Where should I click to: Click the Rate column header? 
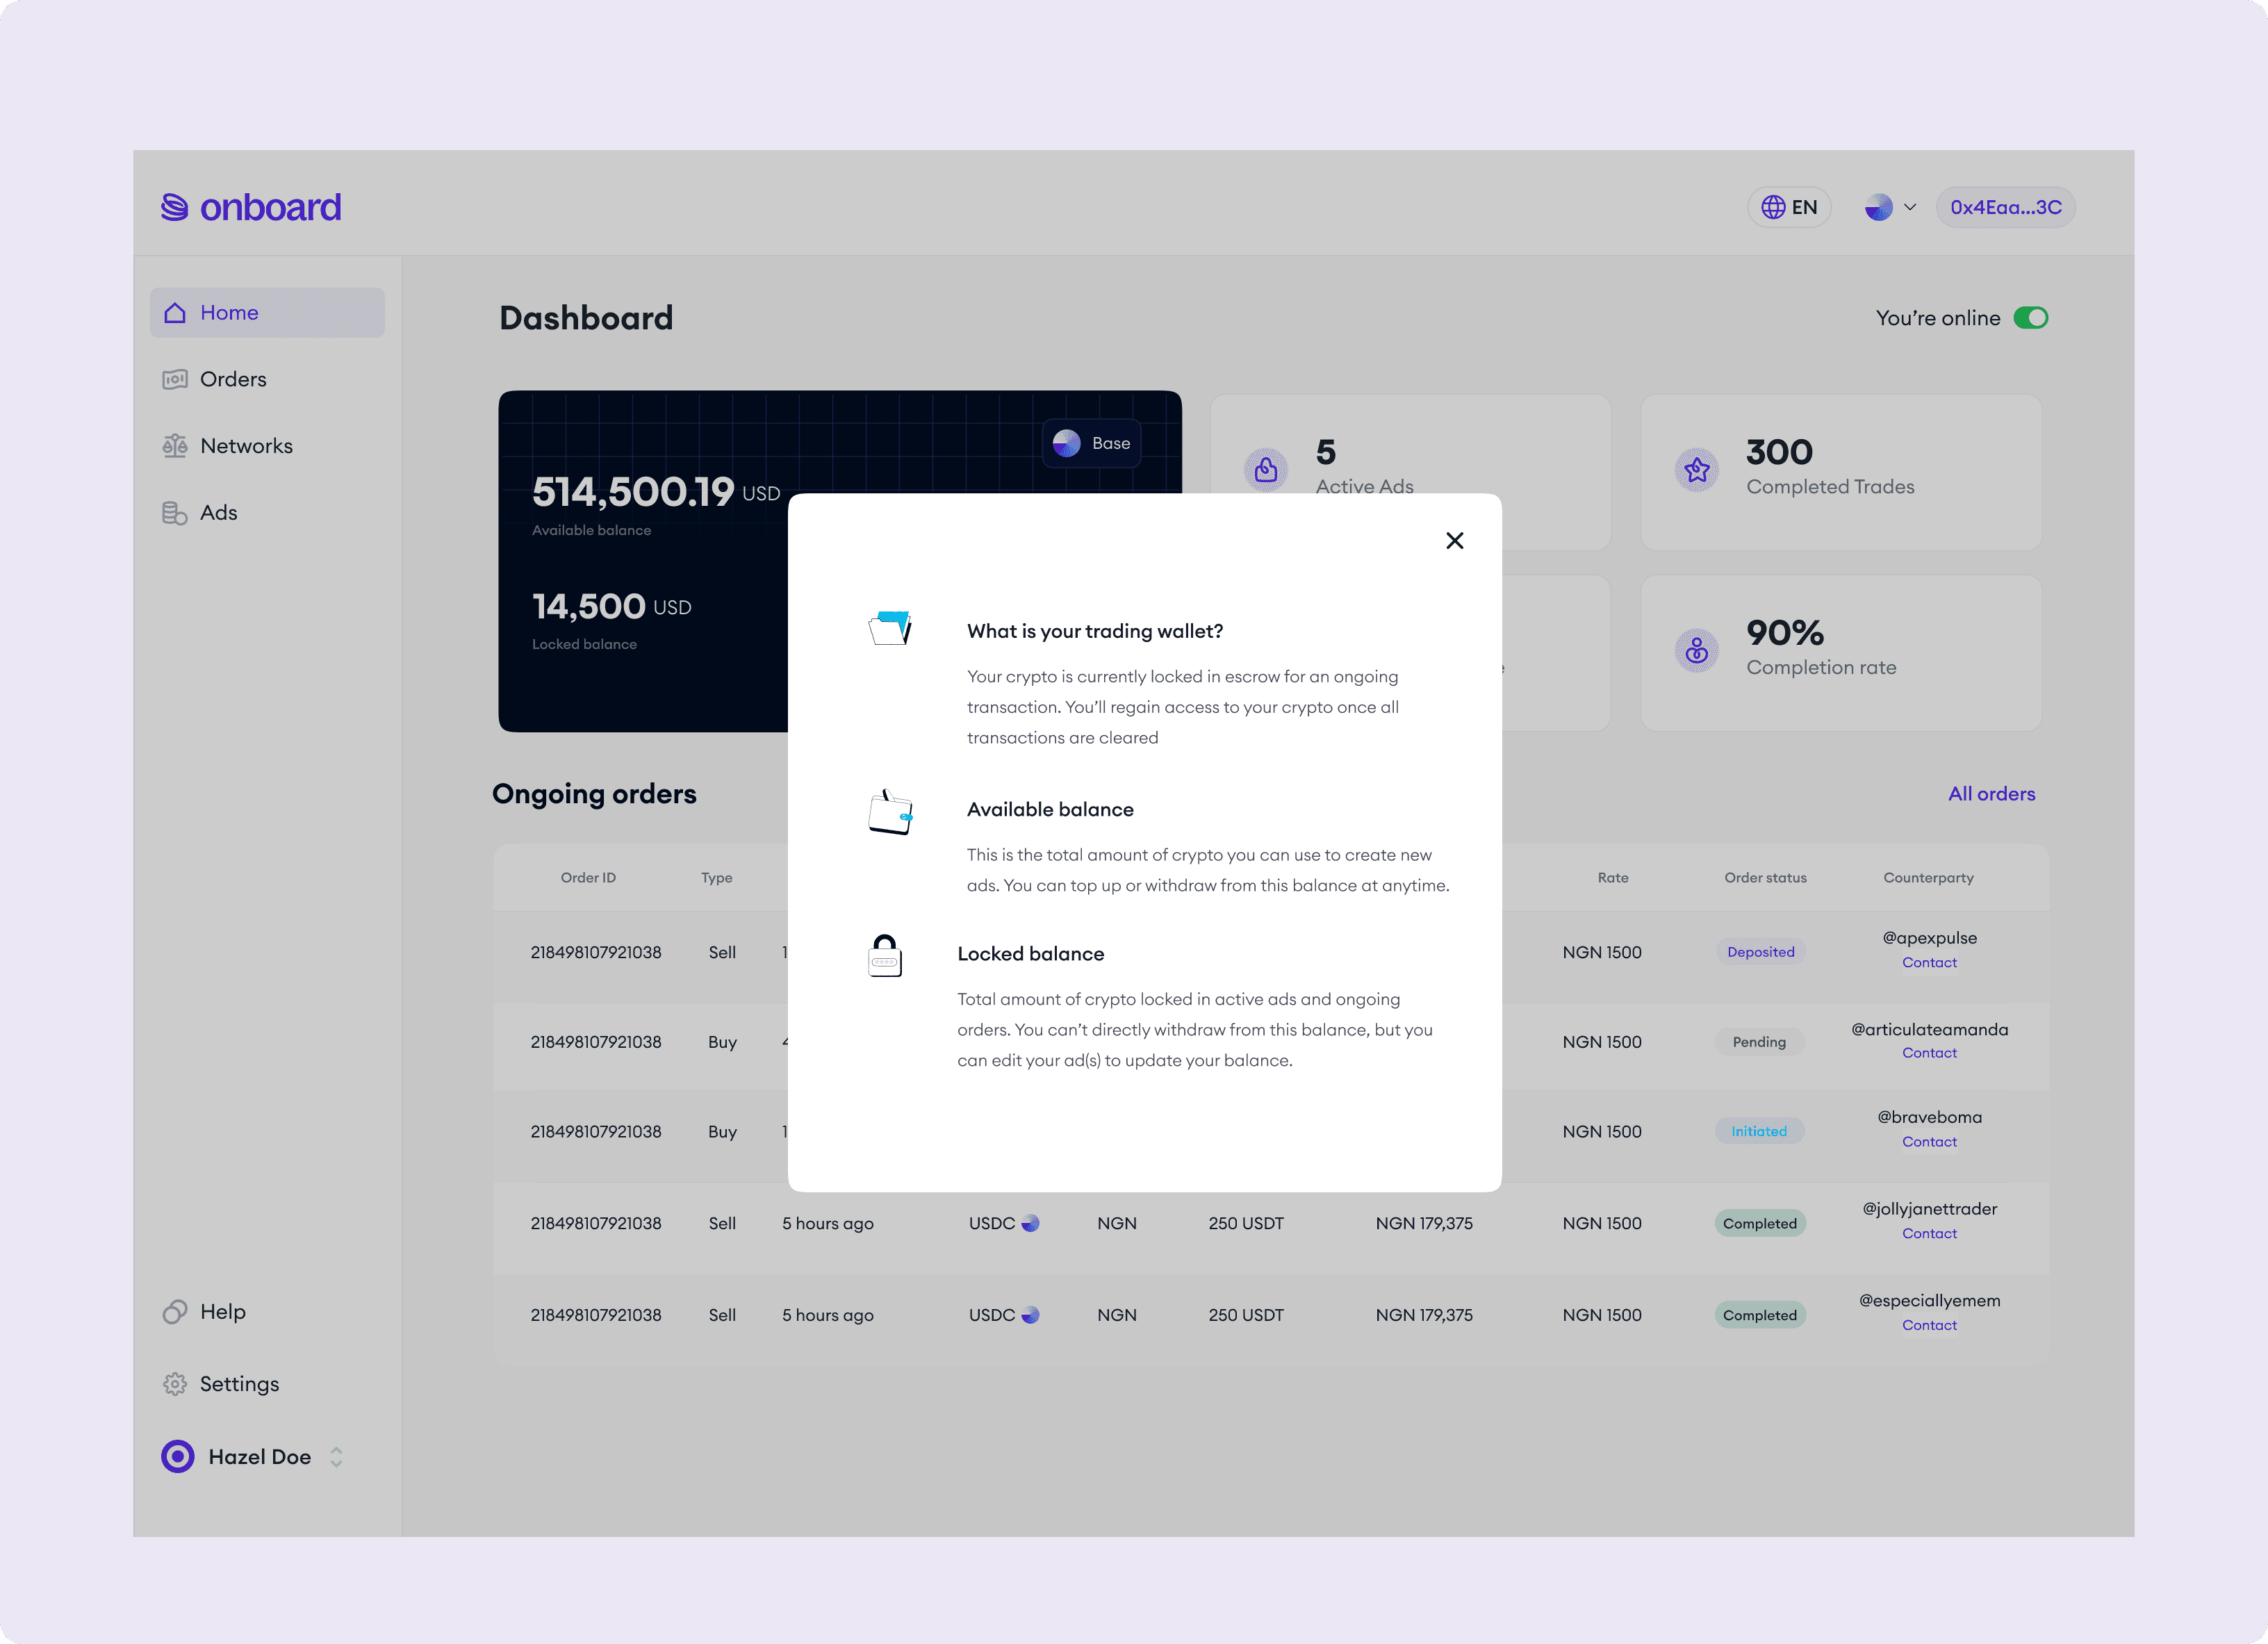point(1612,878)
